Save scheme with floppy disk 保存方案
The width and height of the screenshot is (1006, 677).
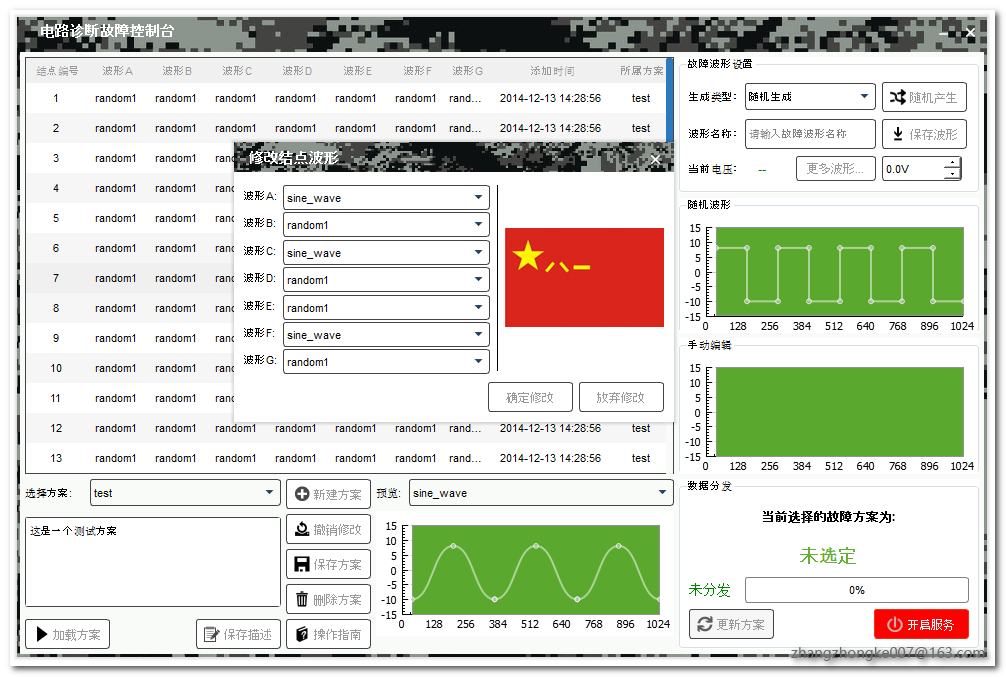pos(328,564)
